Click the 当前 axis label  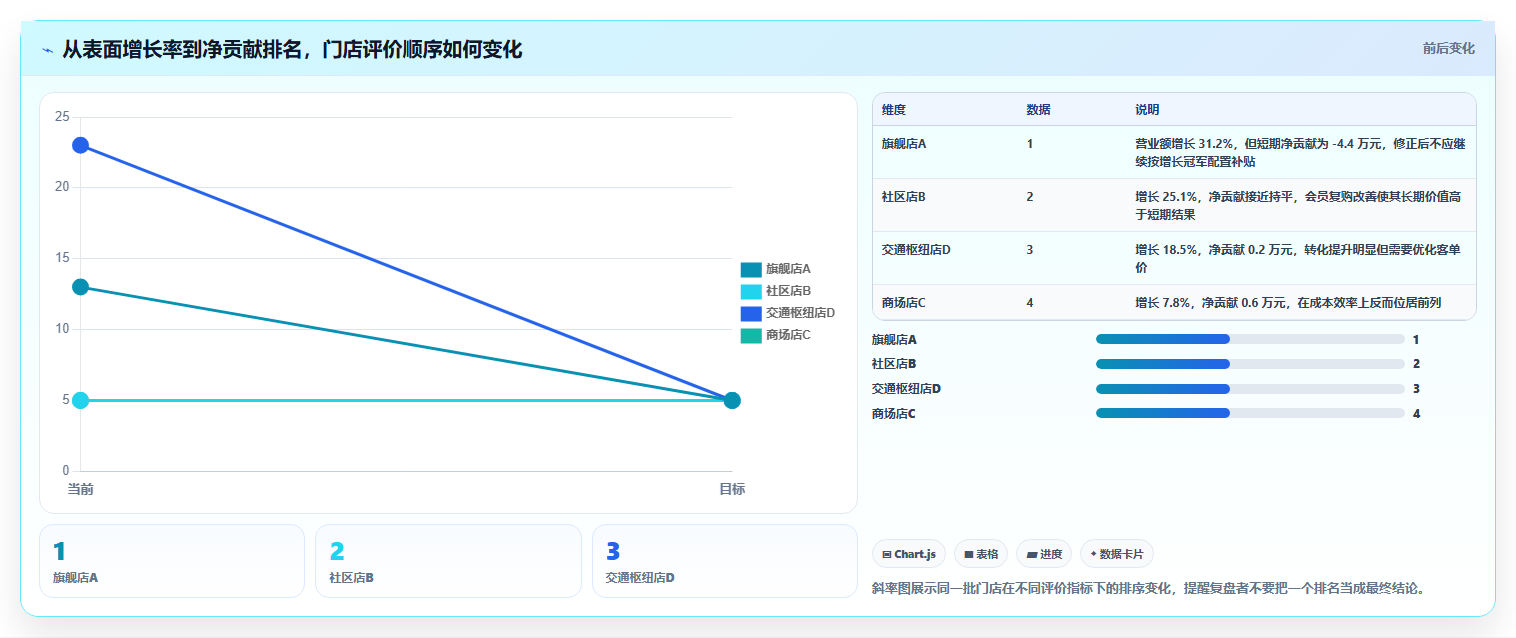80,489
